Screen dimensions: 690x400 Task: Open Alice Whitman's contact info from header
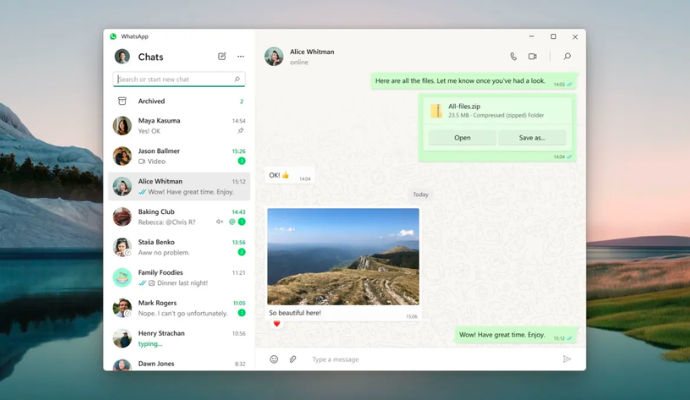[x=312, y=56]
